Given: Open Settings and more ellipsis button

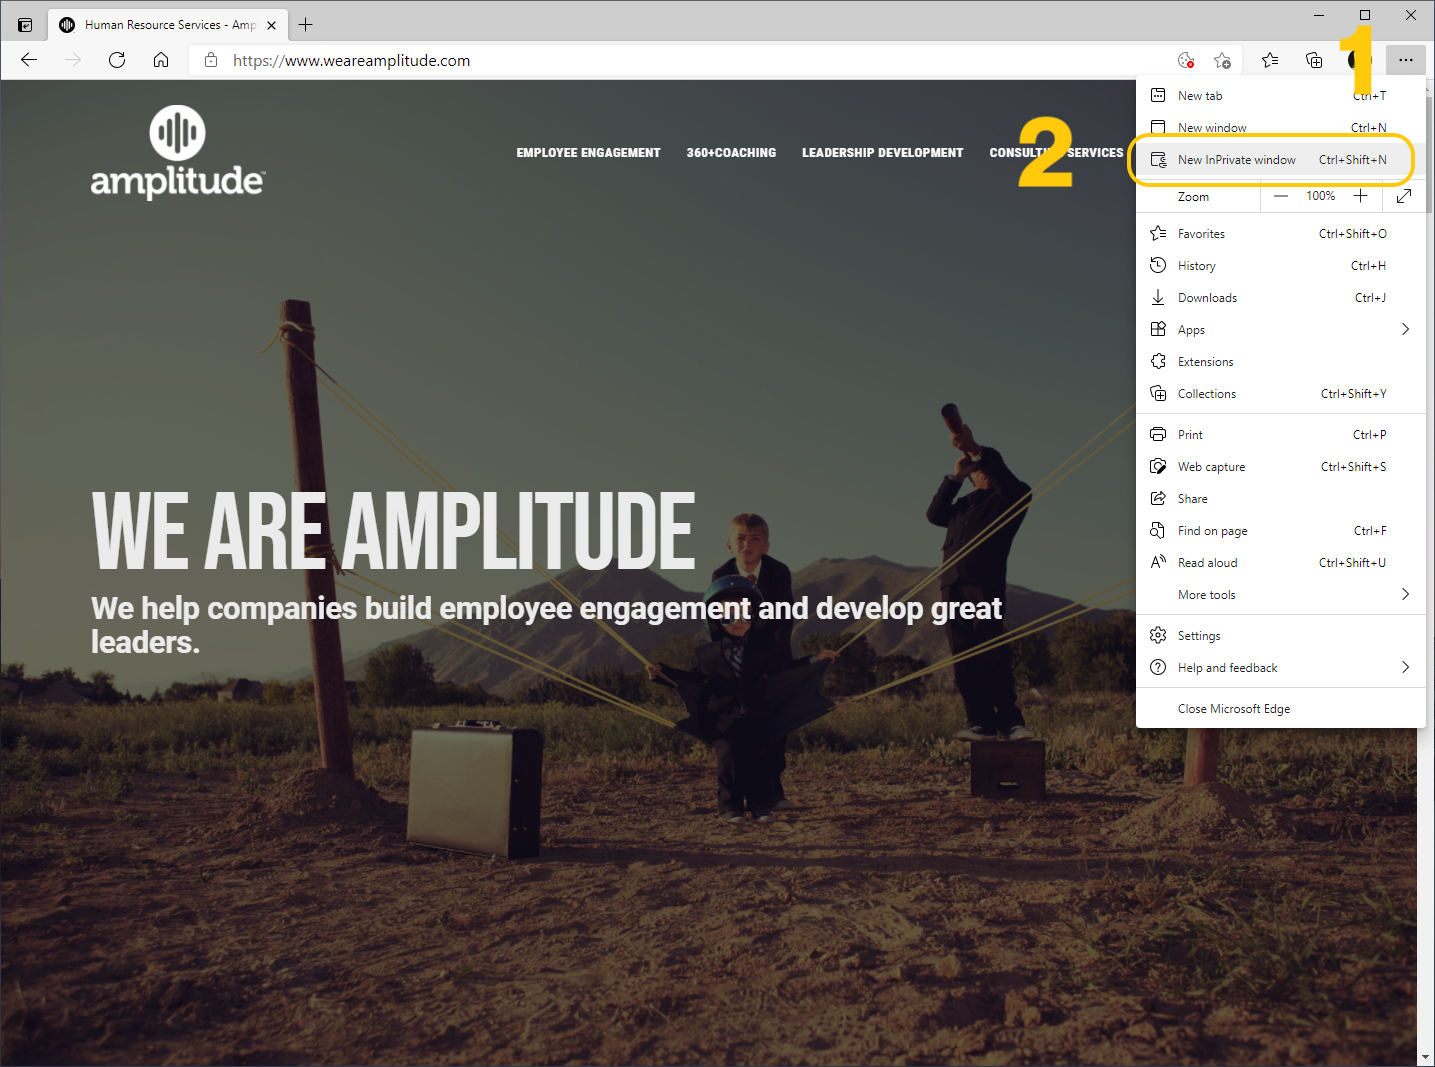Looking at the screenshot, I should tap(1405, 60).
